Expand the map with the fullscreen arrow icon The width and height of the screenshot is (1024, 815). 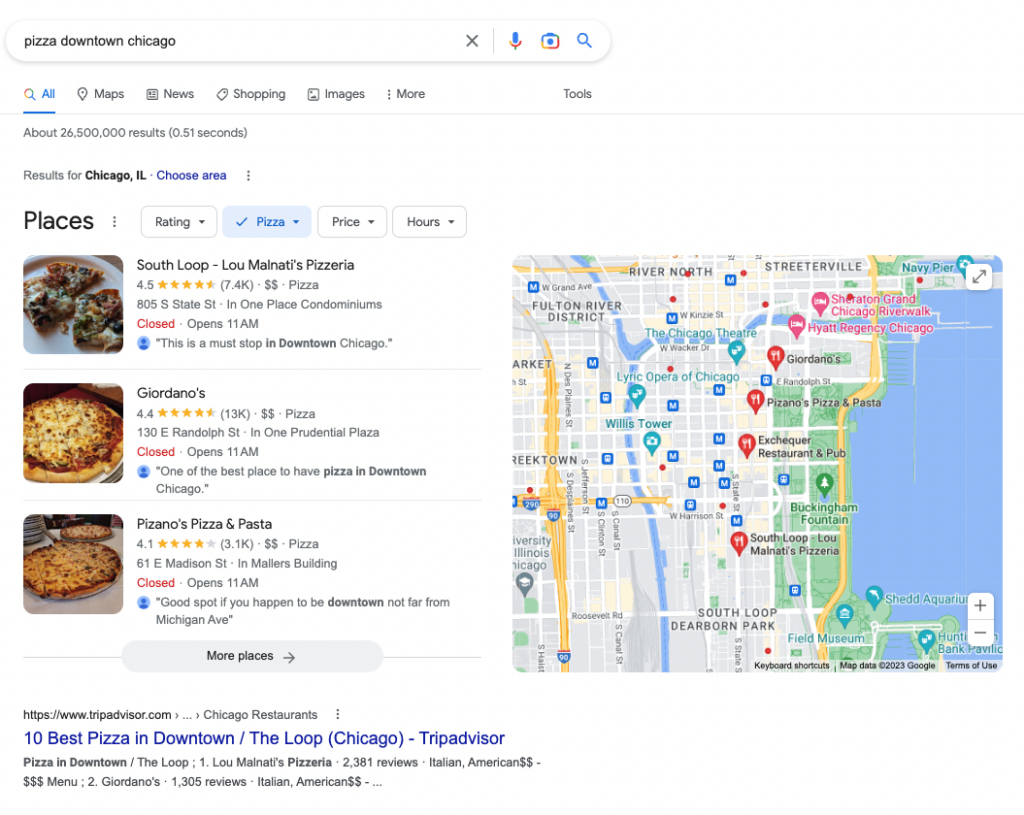click(x=979, y=276)
